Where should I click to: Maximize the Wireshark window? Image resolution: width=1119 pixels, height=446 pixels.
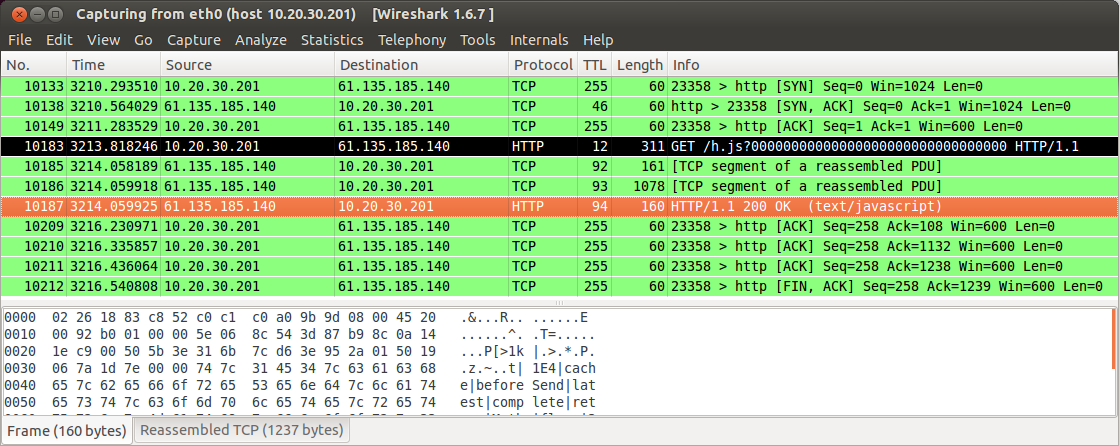pyautogui.click(x=56, y=14)
